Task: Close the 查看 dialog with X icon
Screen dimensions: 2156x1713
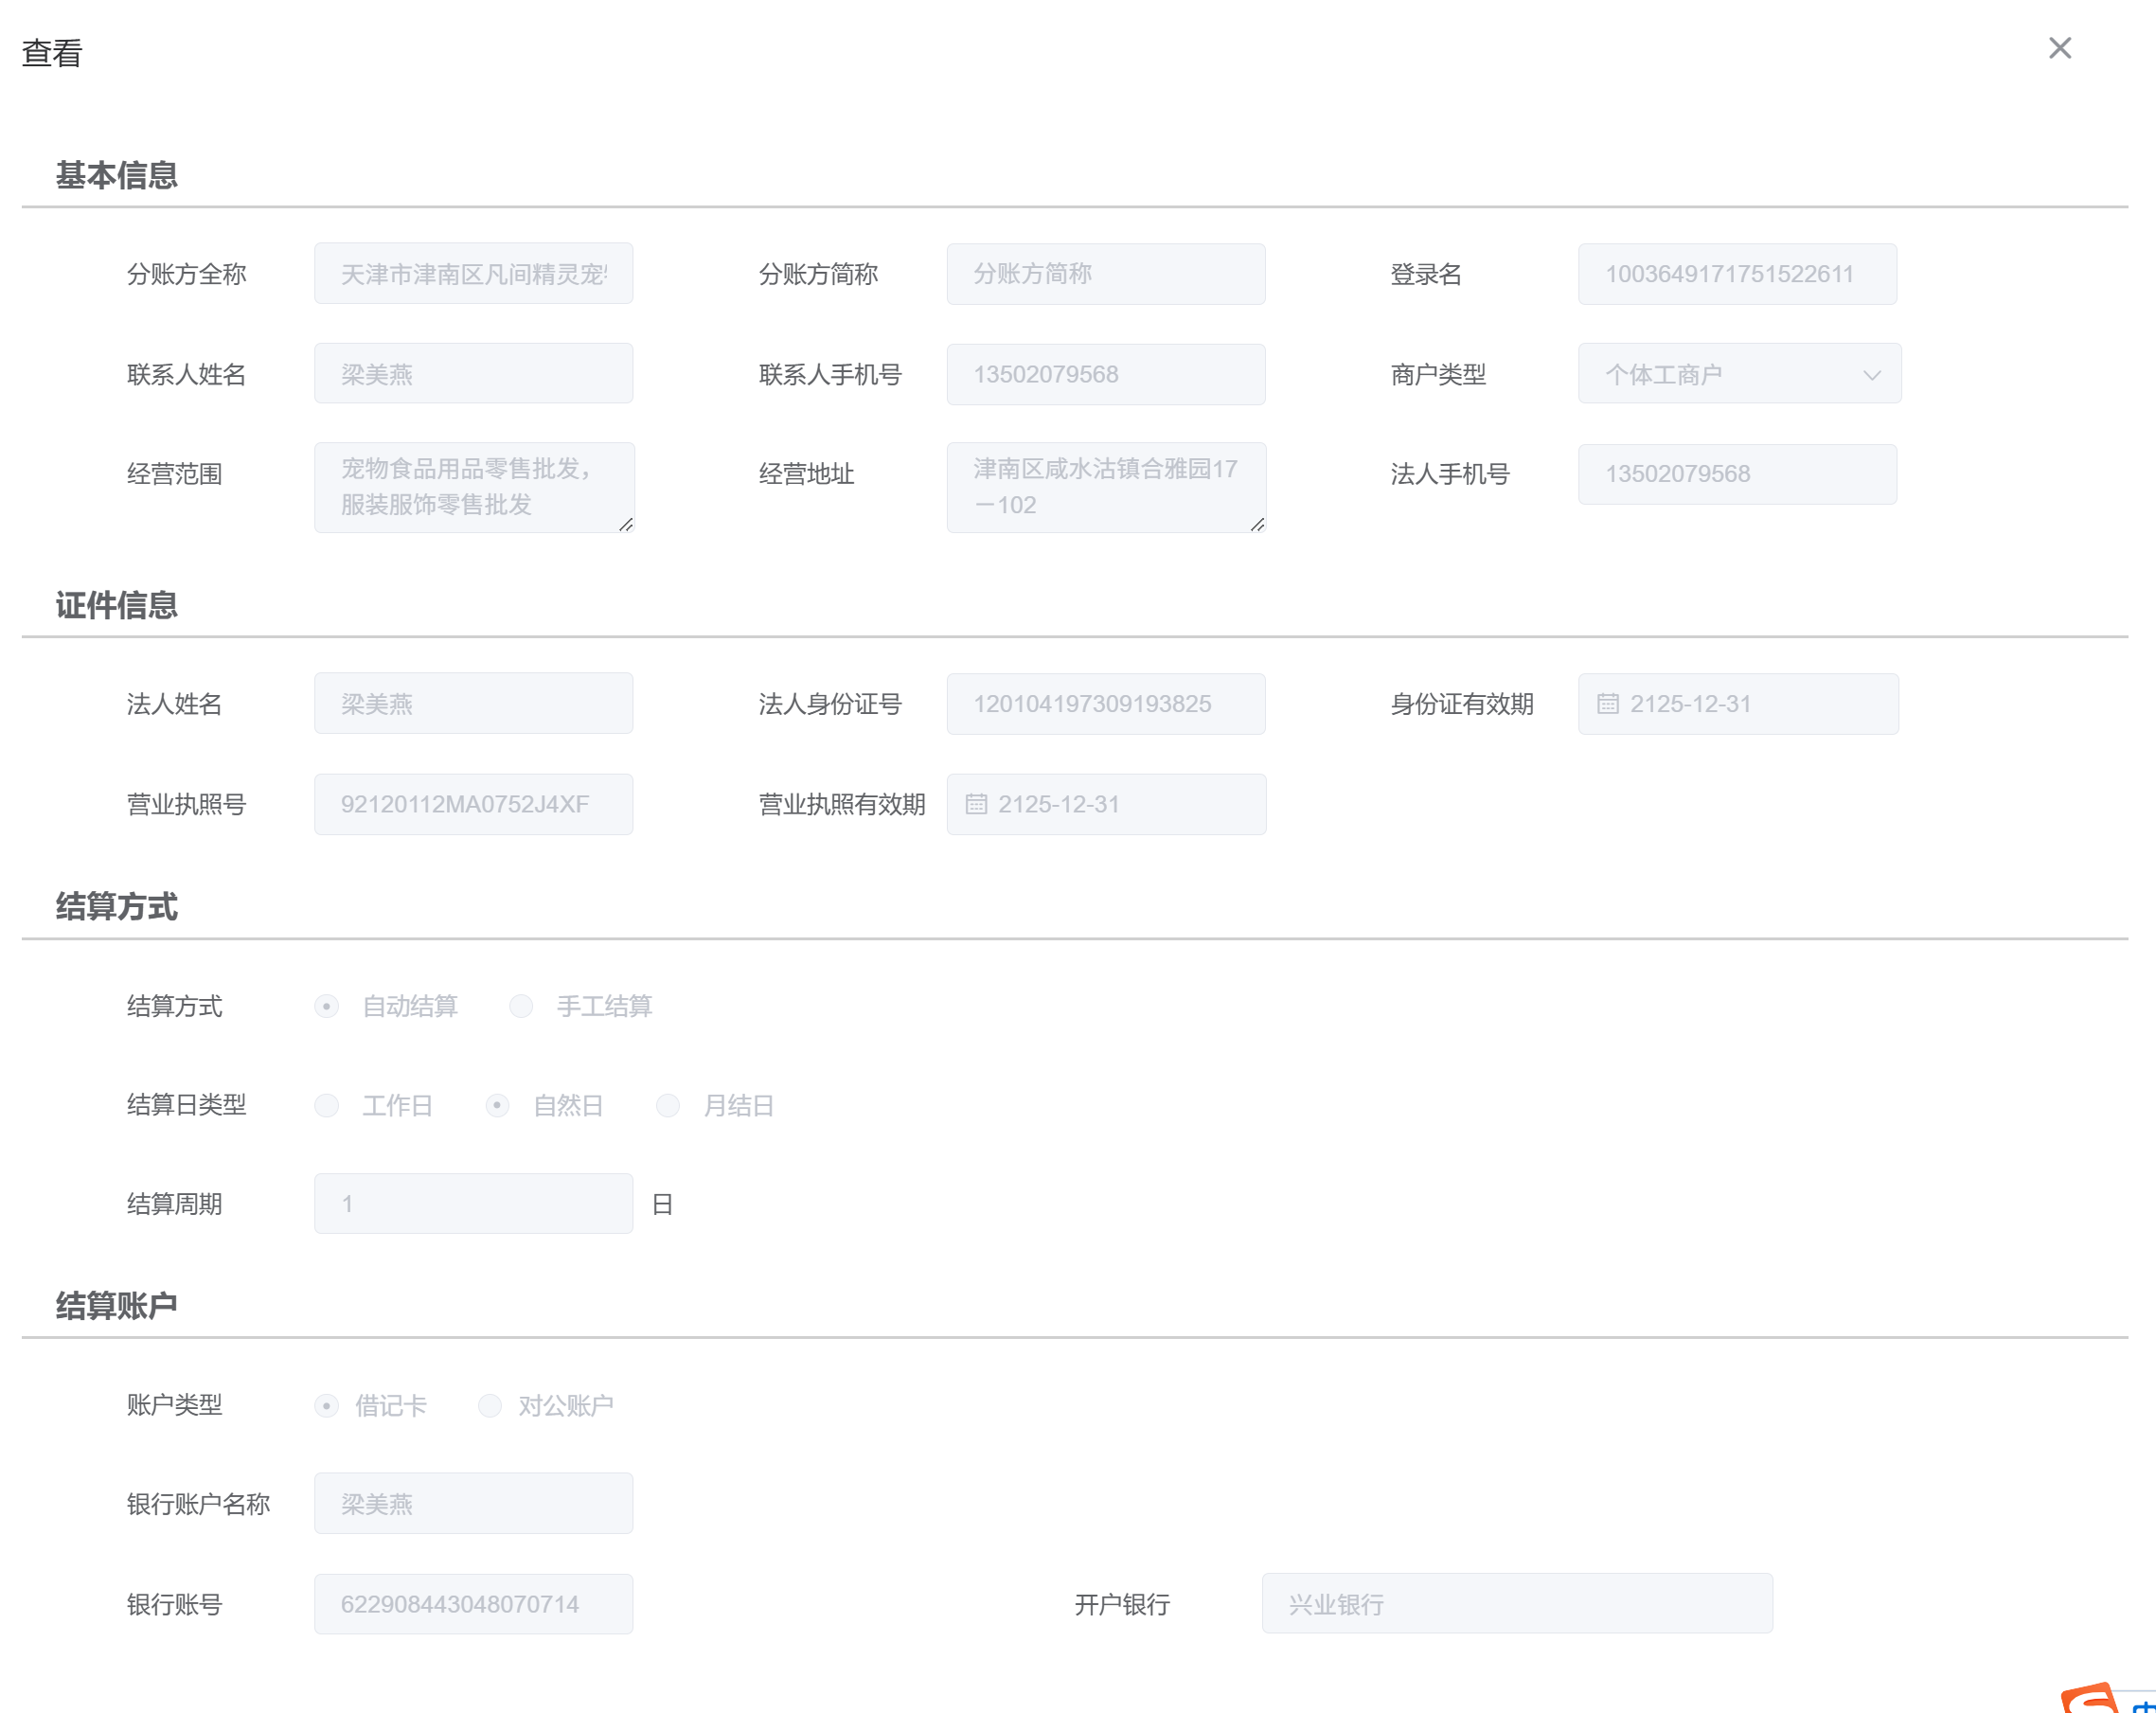Action: point(2059,48)
